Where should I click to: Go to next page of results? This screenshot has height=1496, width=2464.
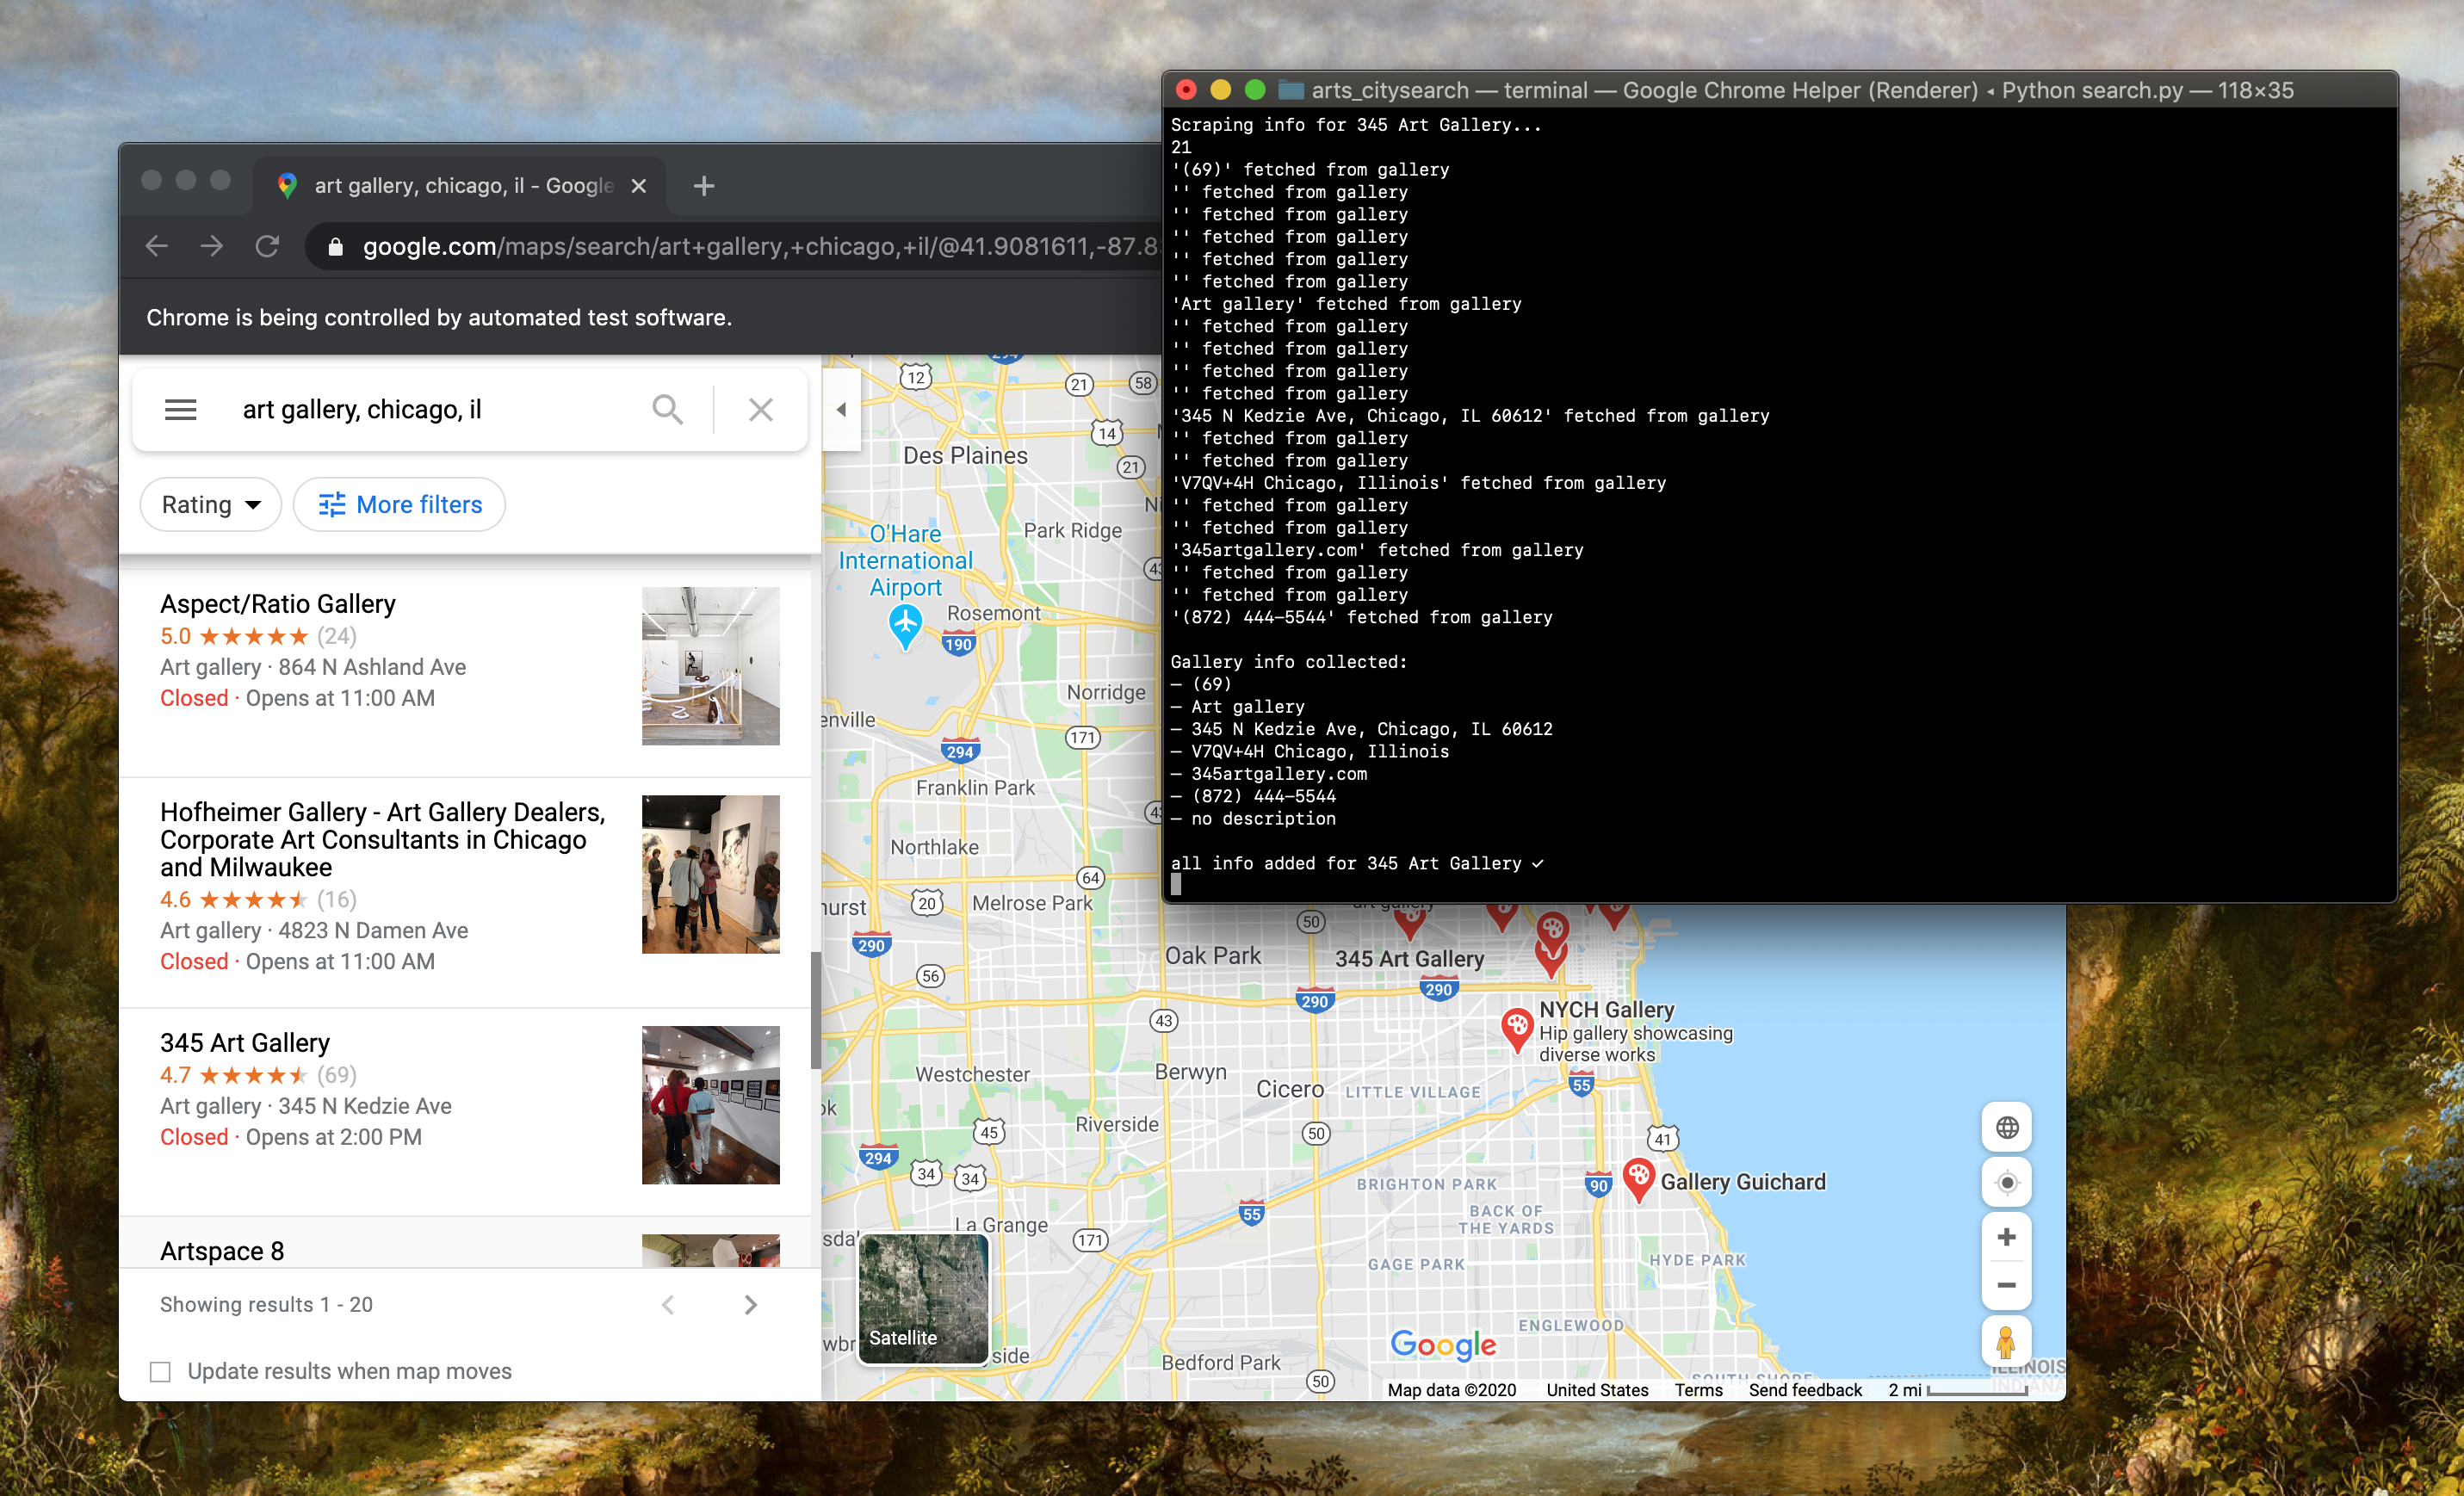750,1304
